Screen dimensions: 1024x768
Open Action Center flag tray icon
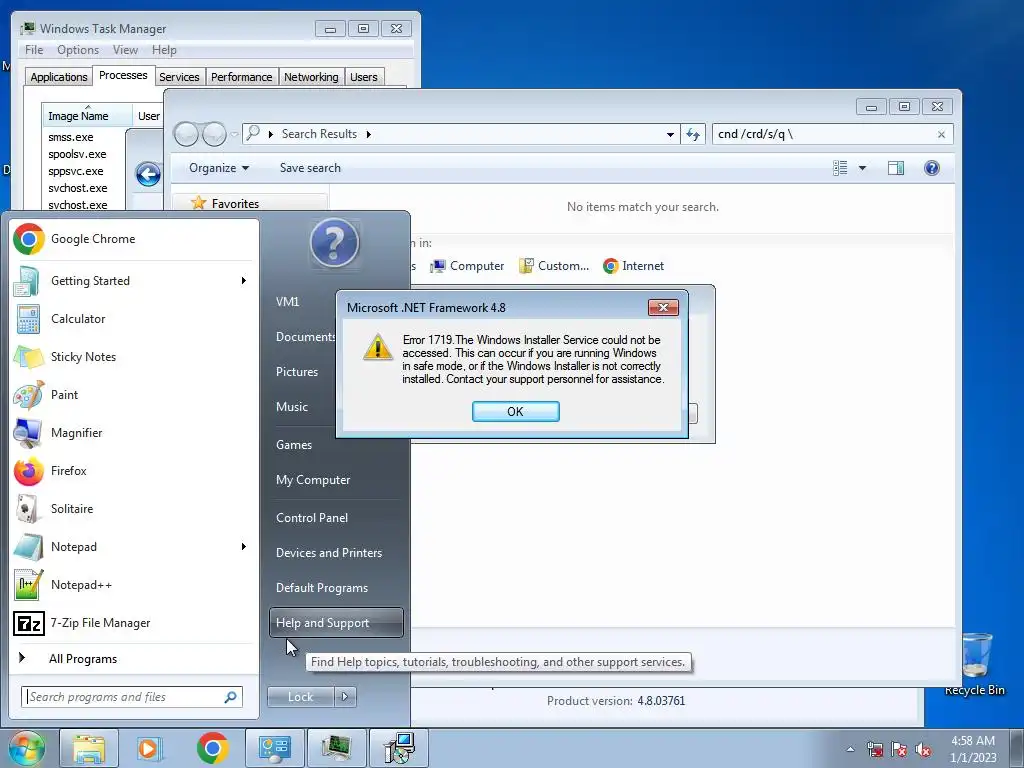[x=899, y=750]
